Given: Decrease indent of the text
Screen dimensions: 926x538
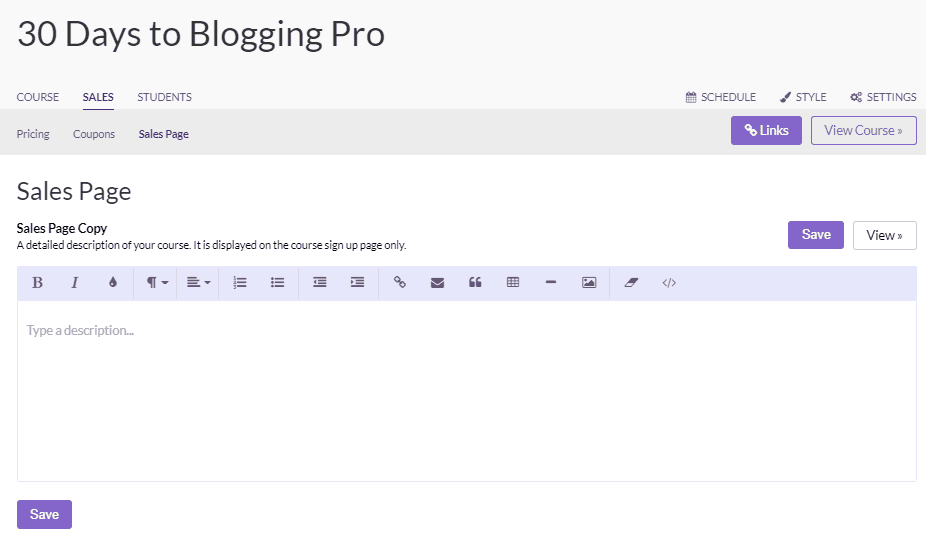Looking at the screenshot, I should pos(320,283).
